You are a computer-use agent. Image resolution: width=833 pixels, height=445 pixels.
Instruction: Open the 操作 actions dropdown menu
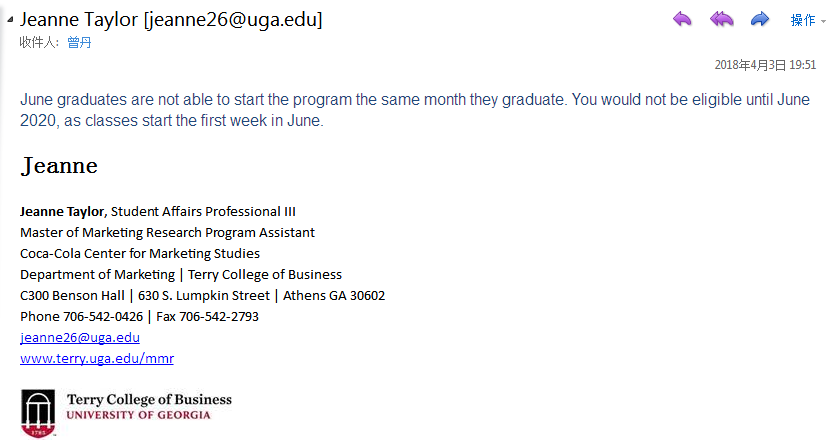(x=803, y=20)
